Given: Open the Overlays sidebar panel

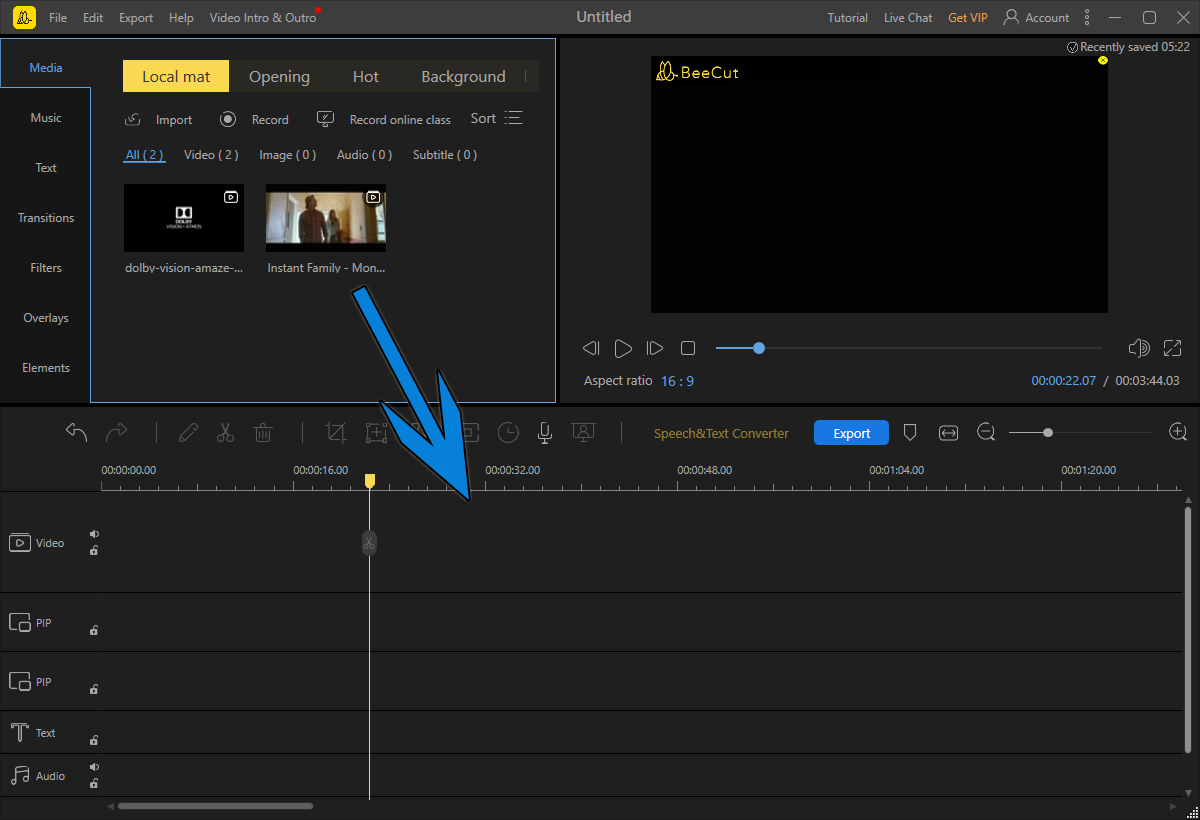Looking at the screenshot, I should [46, 318].
